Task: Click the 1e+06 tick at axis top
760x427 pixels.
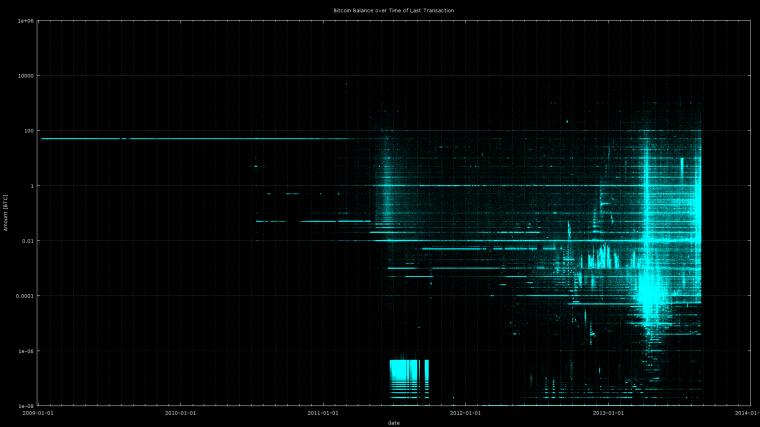Action: pos(25,21)
